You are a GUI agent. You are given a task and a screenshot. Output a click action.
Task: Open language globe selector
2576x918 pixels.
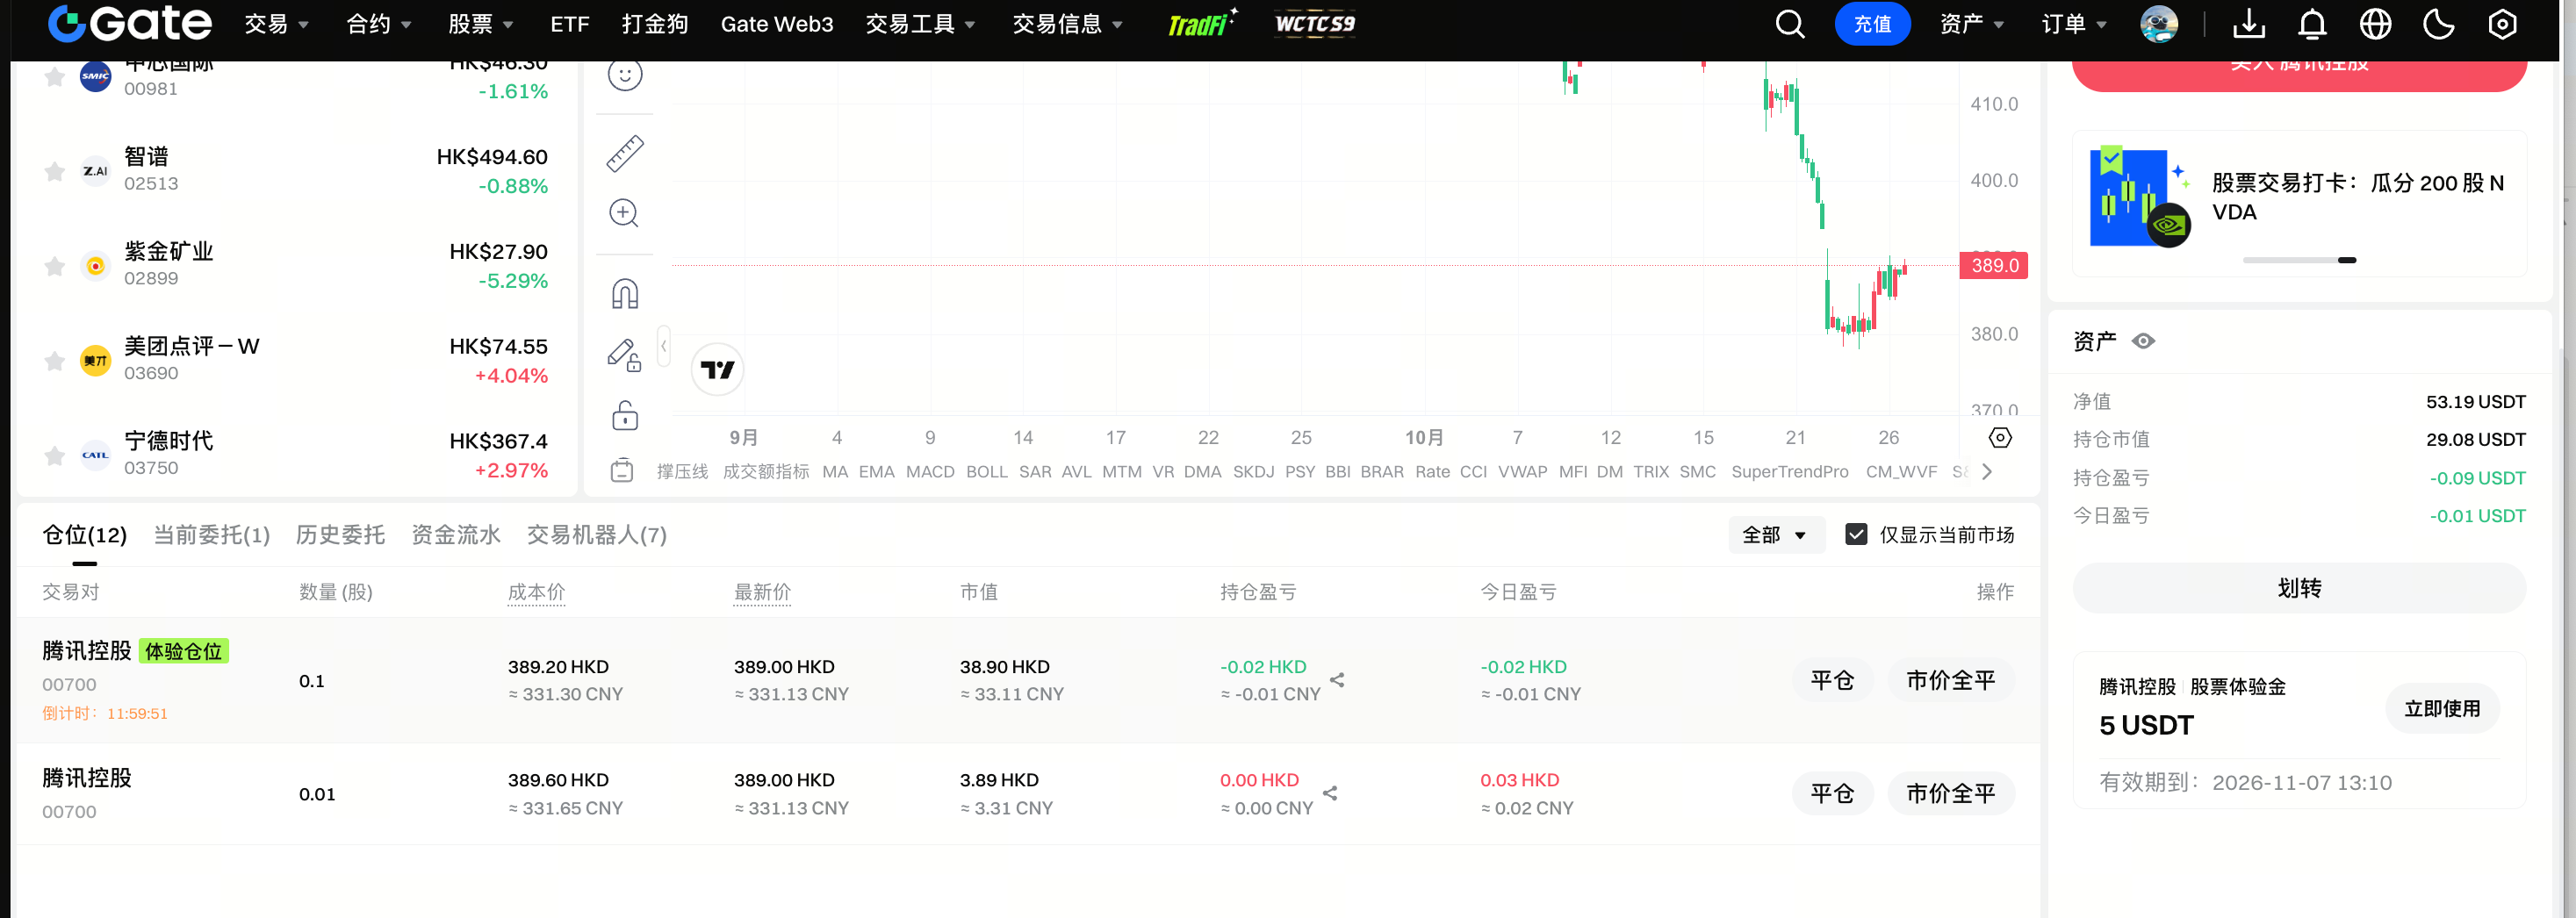coord(2375,24)
